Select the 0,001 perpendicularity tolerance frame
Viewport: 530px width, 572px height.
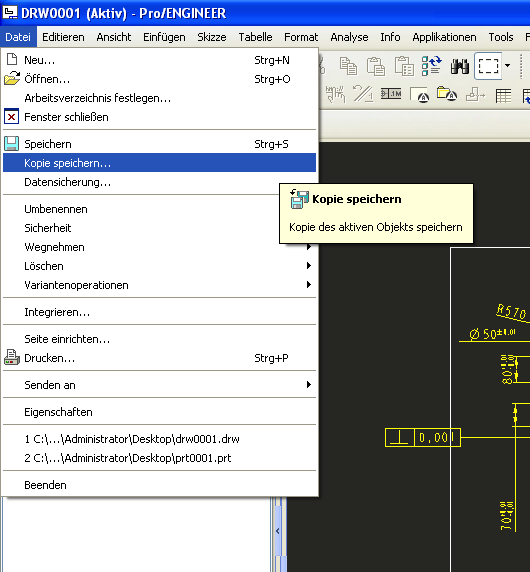pos(423,437)
